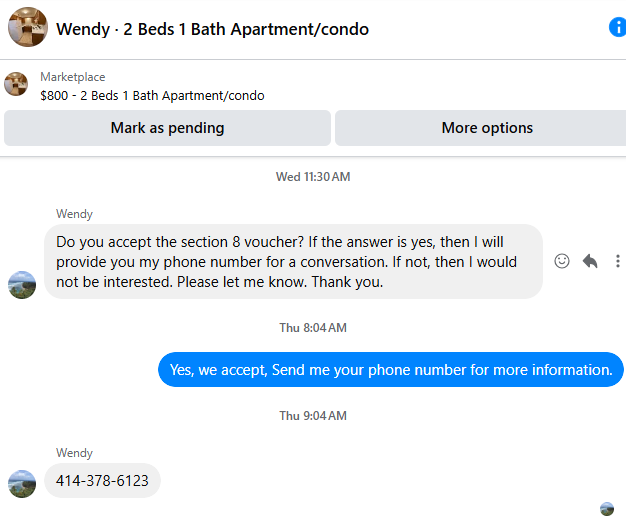
Task: Select the blue 'Yes, we accept' message
Action: [391, 370]
